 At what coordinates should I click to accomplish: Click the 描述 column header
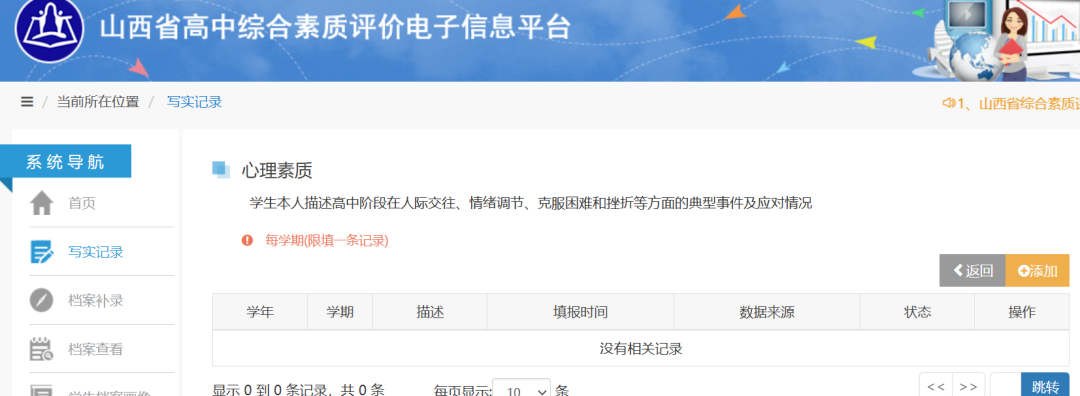(x=430, y=312)
